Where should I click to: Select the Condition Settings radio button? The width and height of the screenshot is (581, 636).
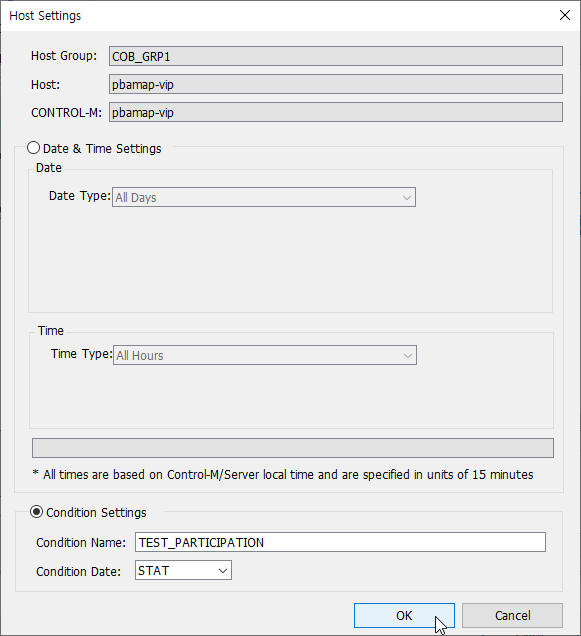36,512
